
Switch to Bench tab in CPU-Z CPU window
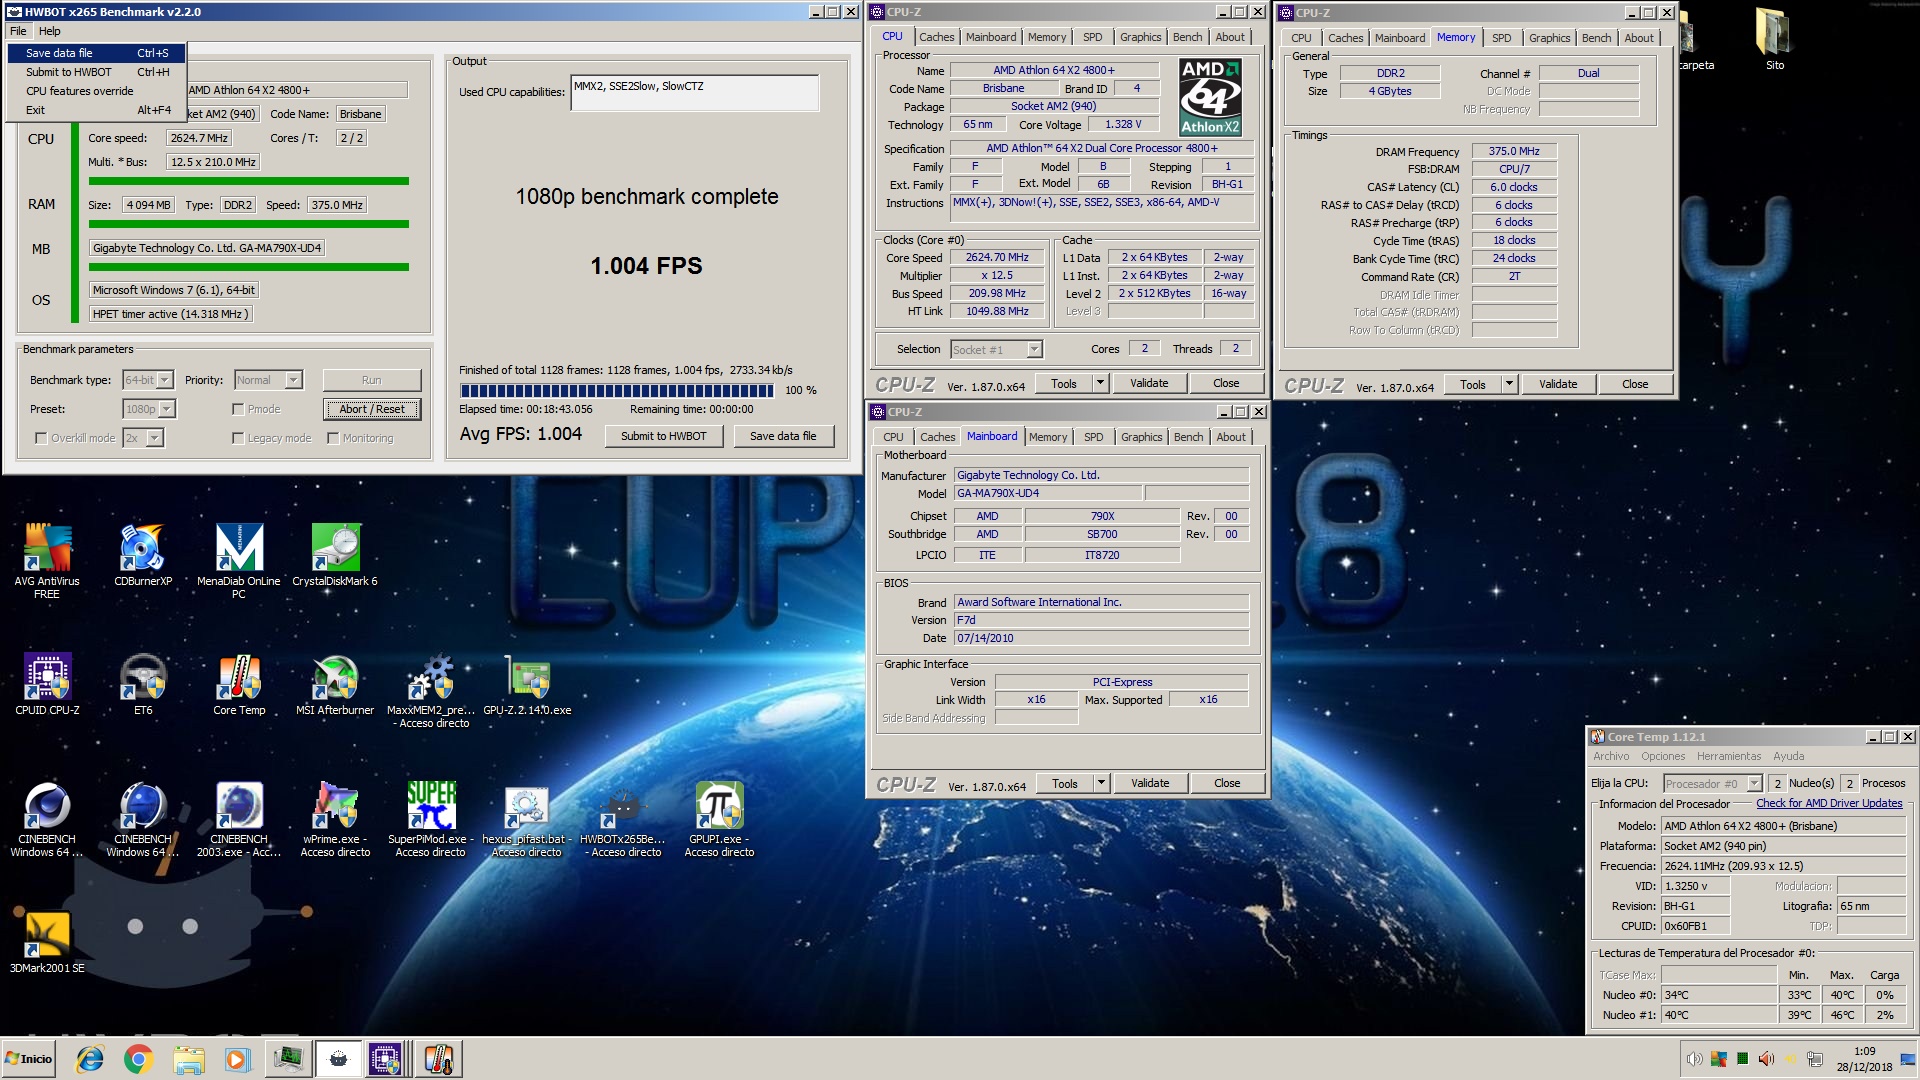pyautogui.click(x=1187, y=37)
